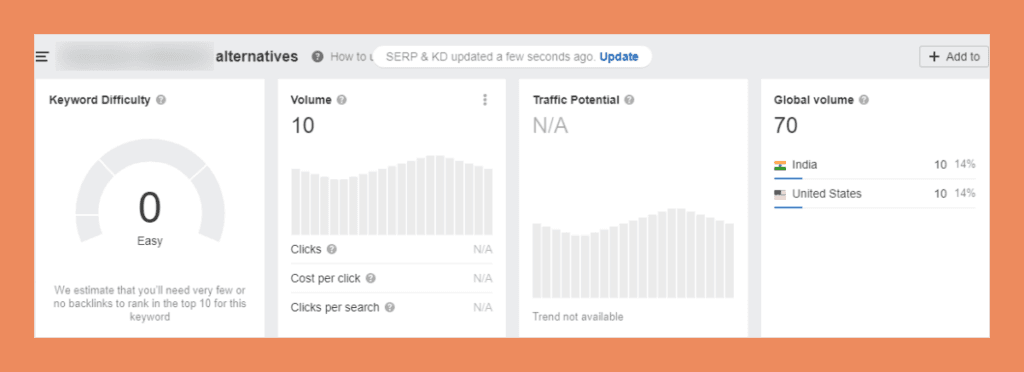Click the 'Trend not available' text
This screenshot has width=1024, height=372.
pos(577,317)
